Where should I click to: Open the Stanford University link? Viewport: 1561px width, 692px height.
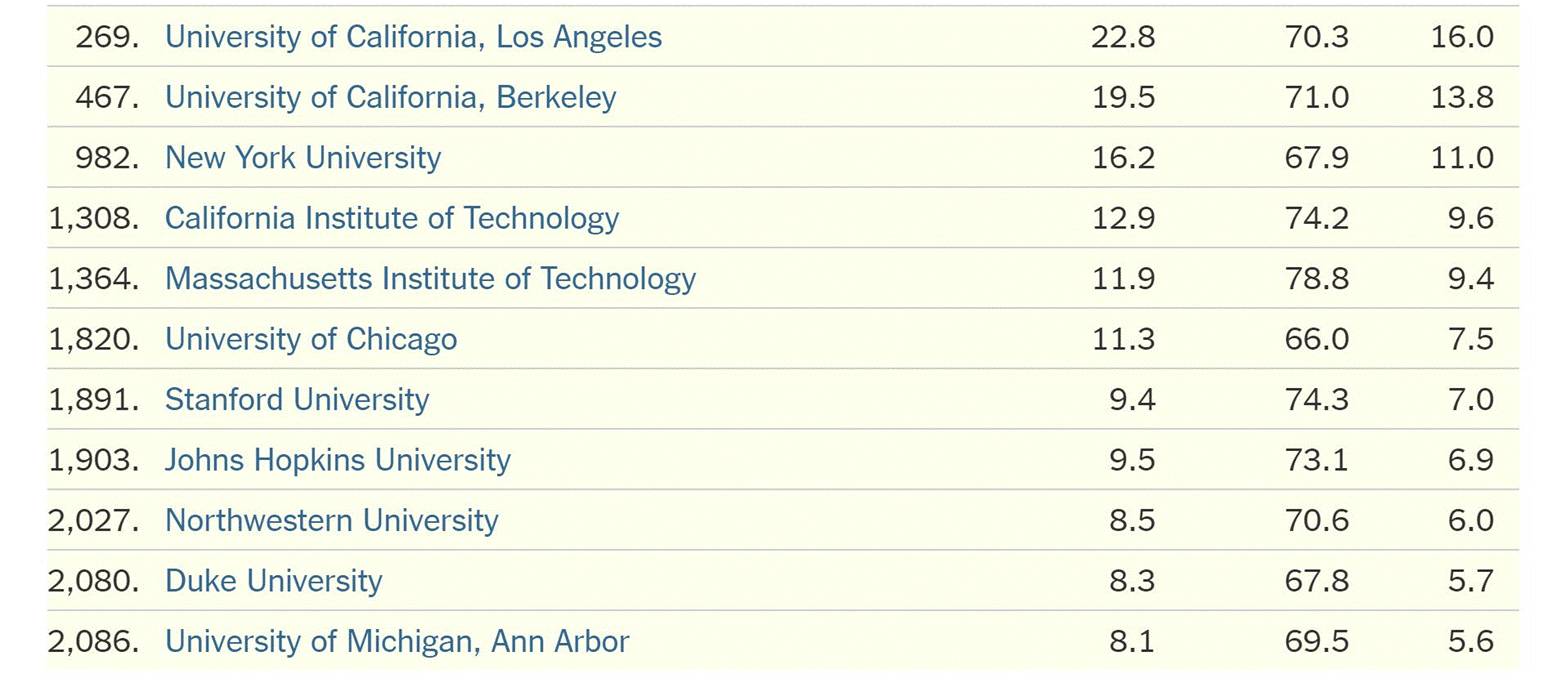tap(296, 399)
